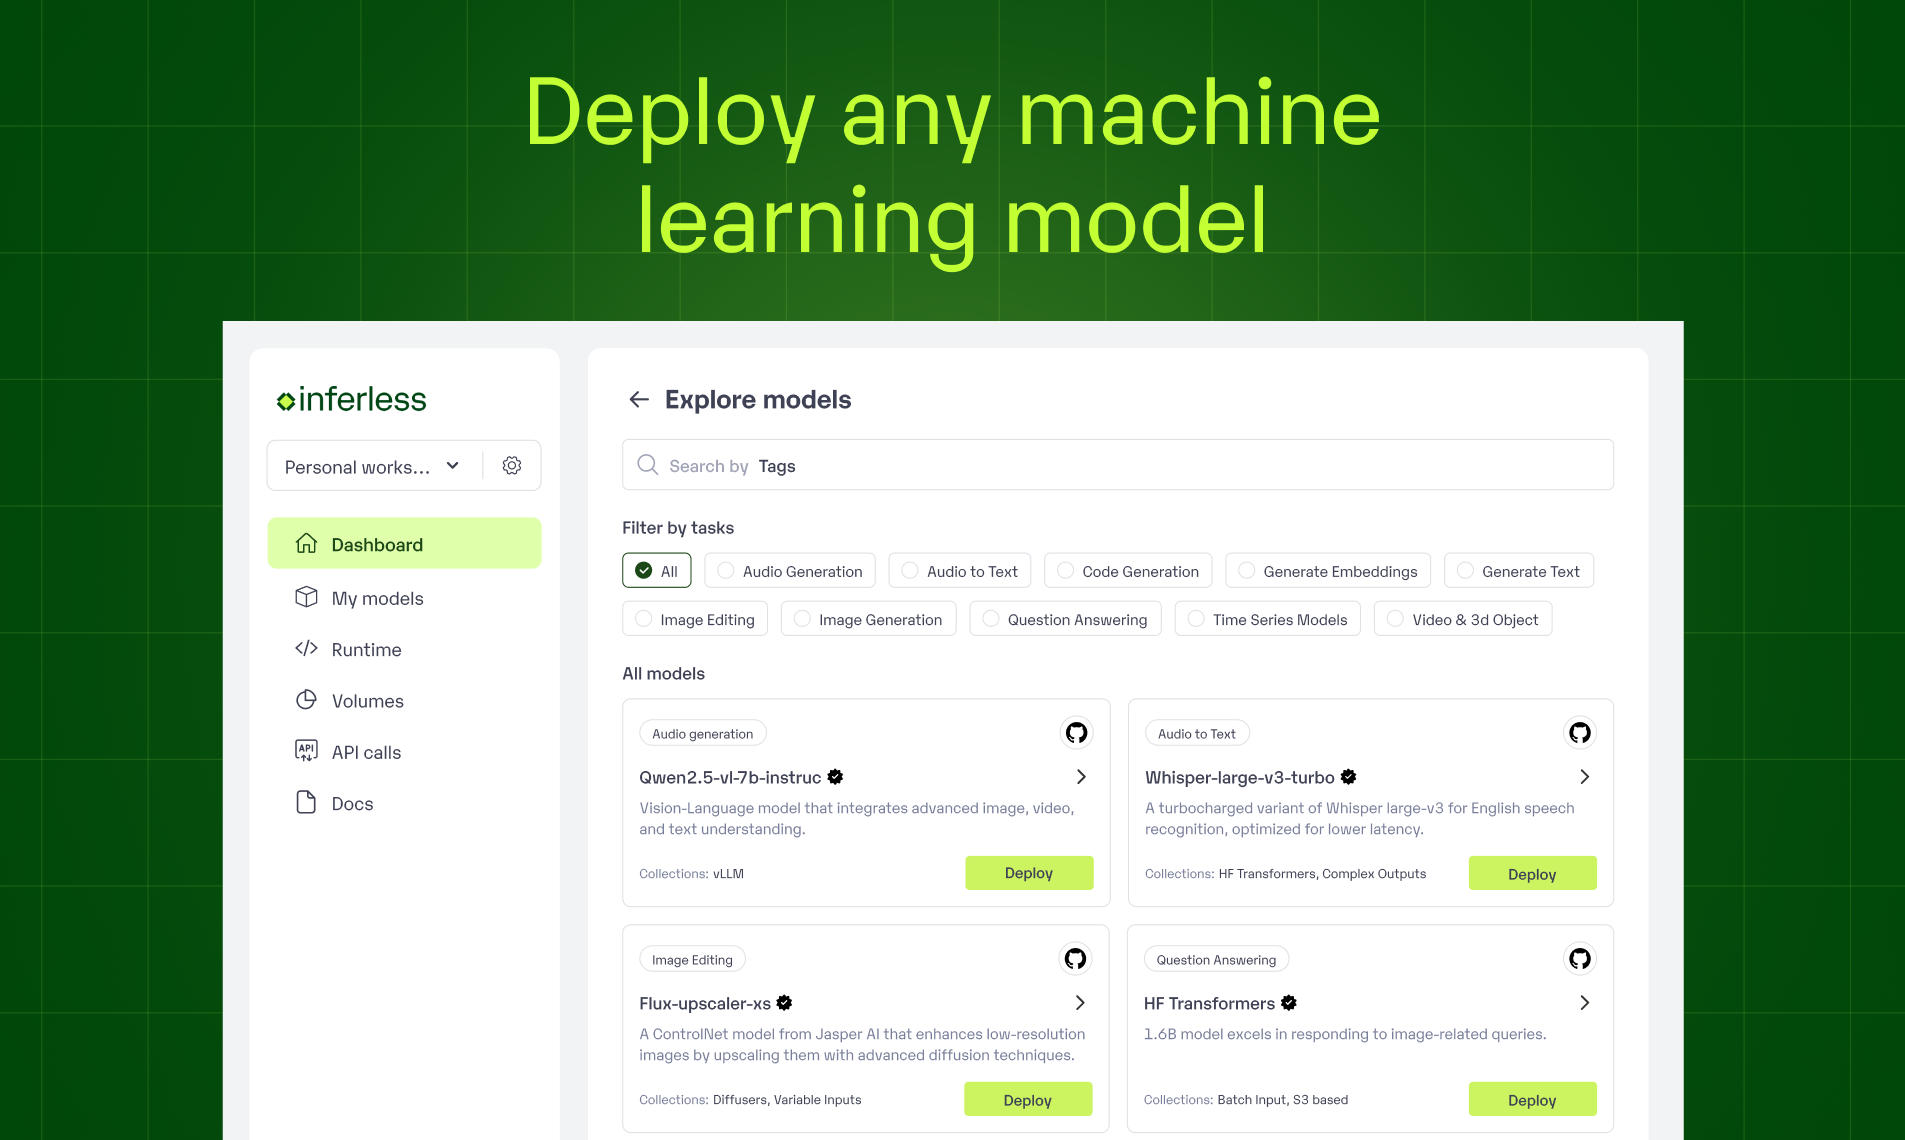Select the Image Generation filter
Image resolution: width=1905 pixels, height=1140 pixels.
click(868, 619)
